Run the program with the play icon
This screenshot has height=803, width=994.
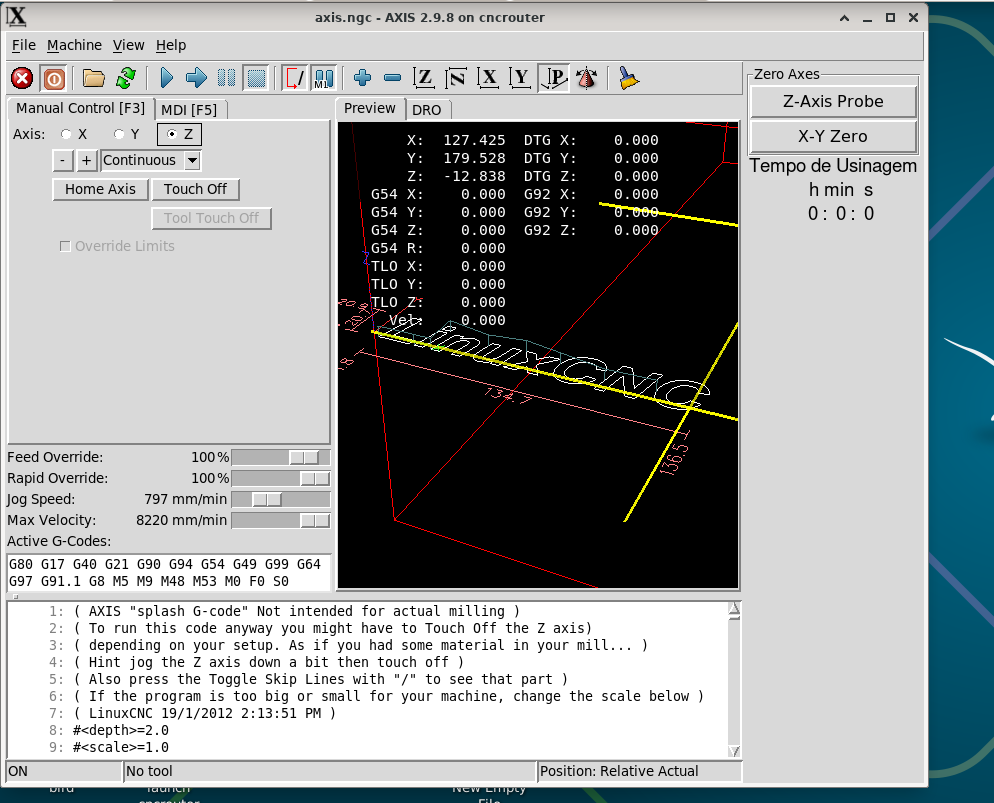point(167,78)
